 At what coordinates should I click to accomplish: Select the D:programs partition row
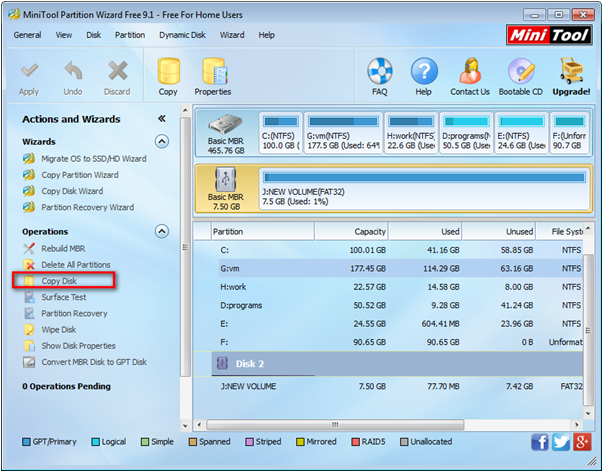[x=388, y=305]
